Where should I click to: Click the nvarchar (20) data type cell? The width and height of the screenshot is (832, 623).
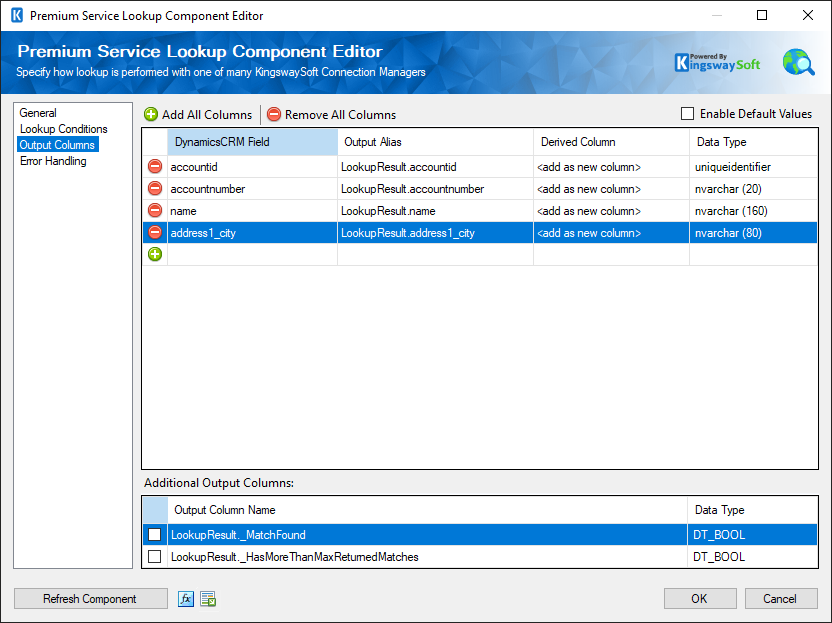[753, 189]
